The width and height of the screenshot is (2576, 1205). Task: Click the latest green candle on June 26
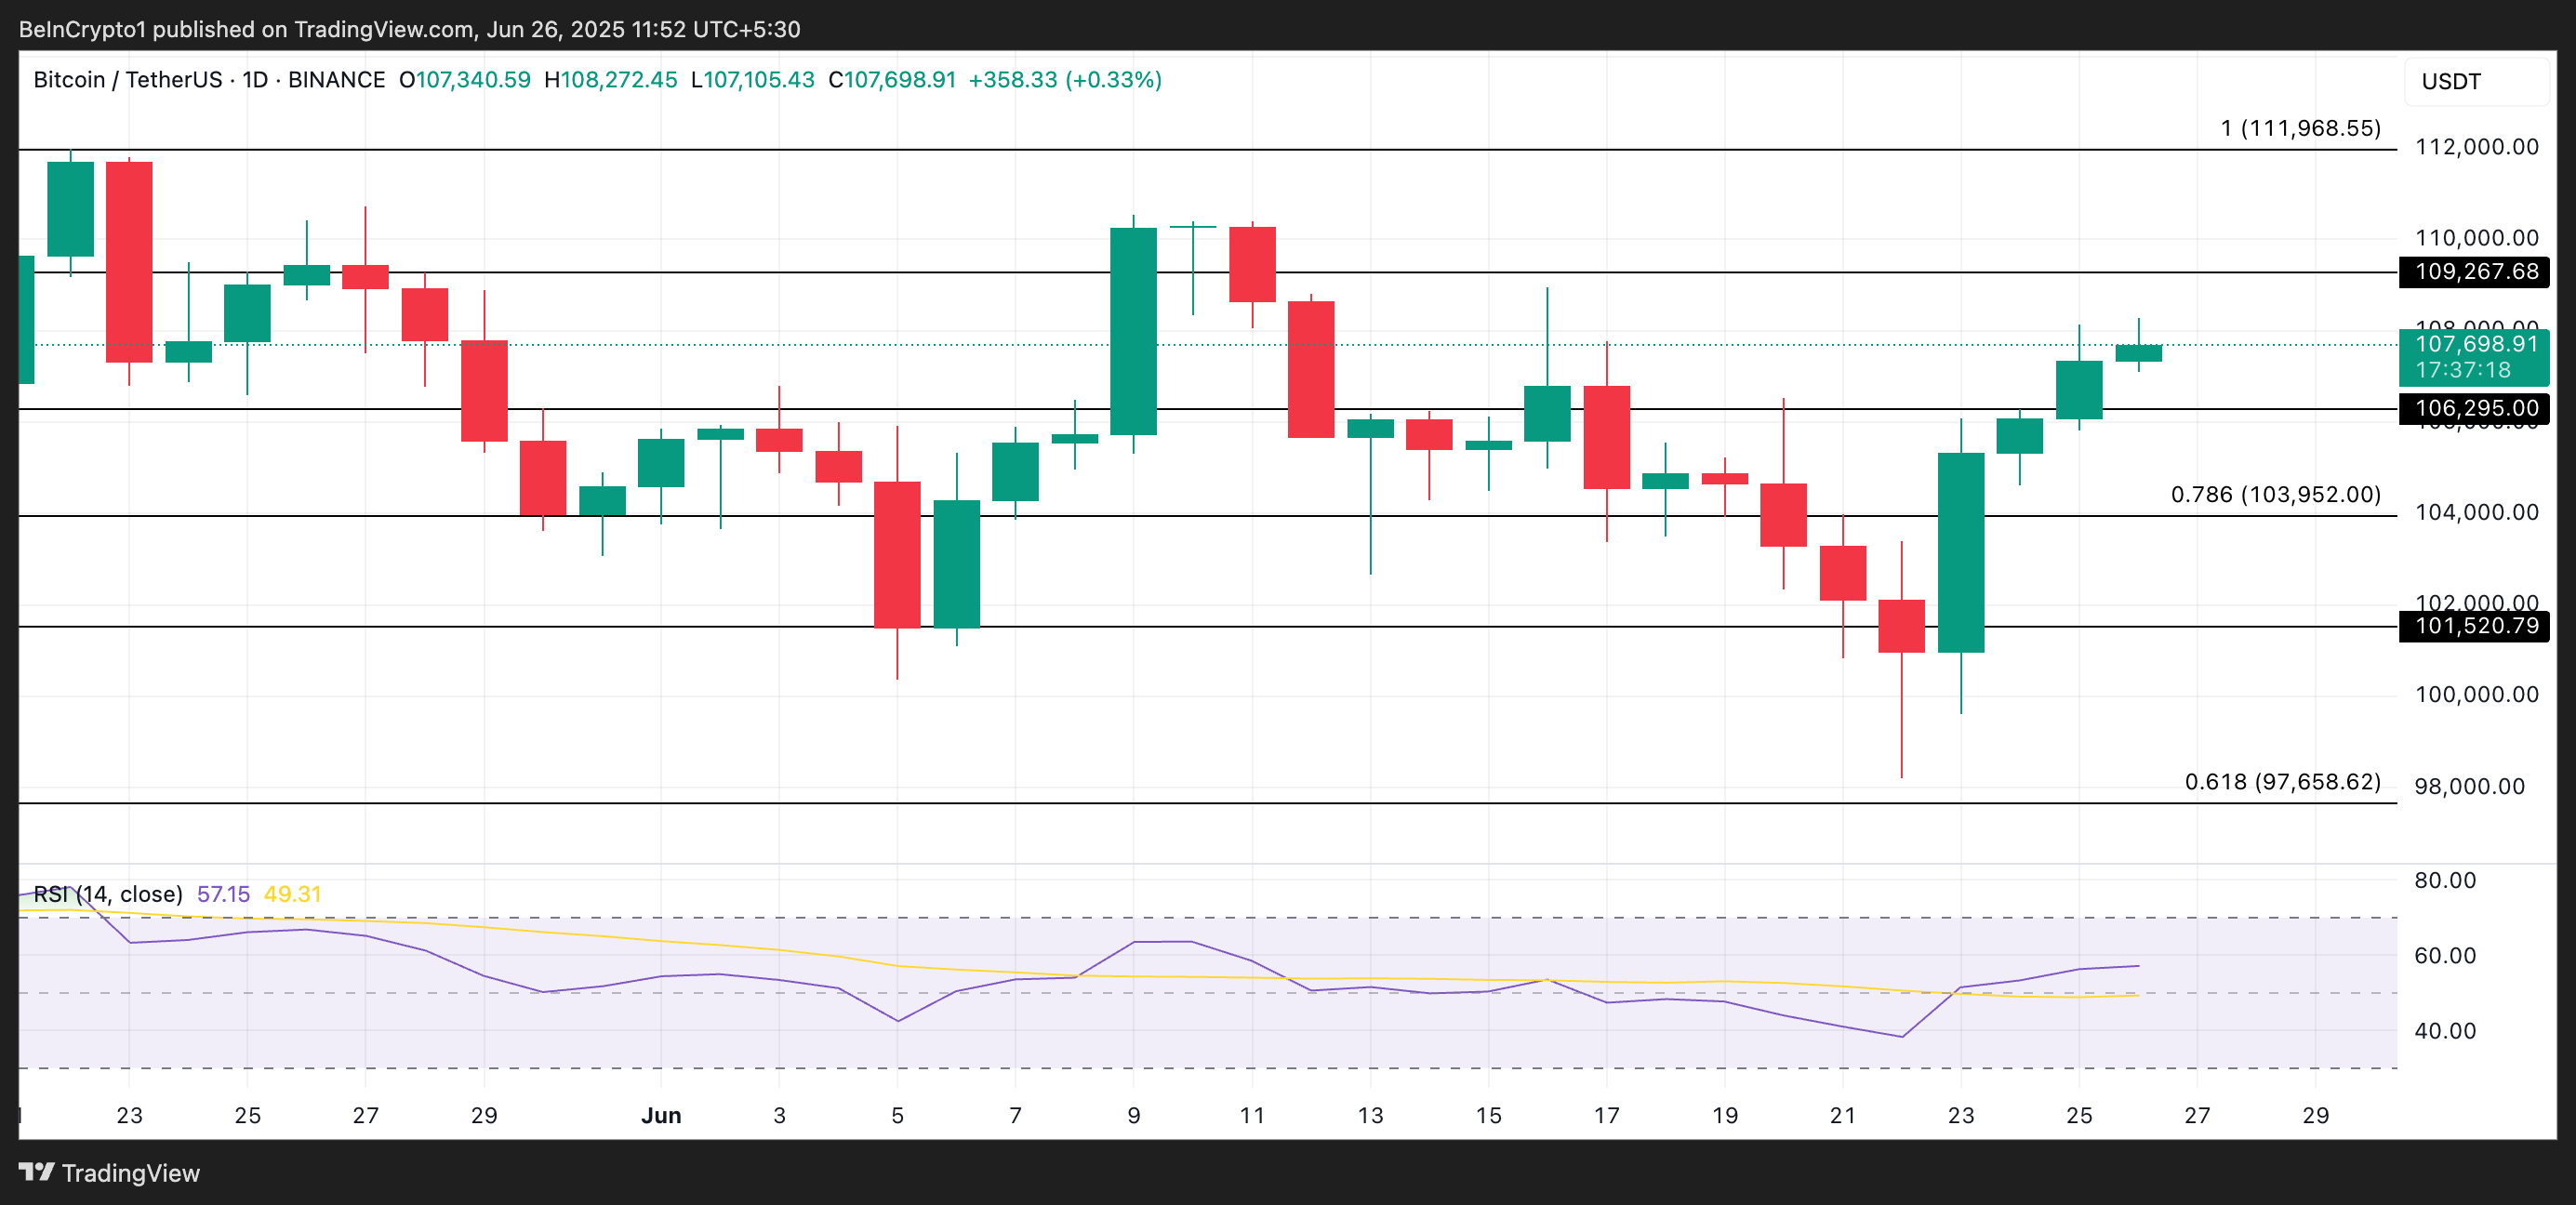point(2138,353)
